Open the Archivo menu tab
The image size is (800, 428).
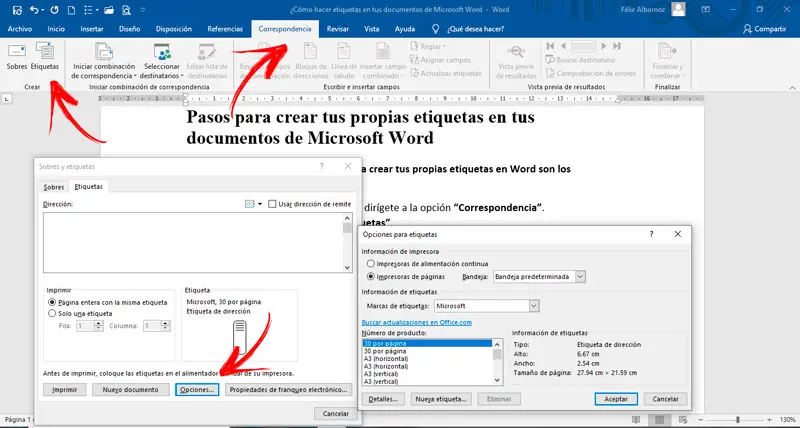pos(20,29)
